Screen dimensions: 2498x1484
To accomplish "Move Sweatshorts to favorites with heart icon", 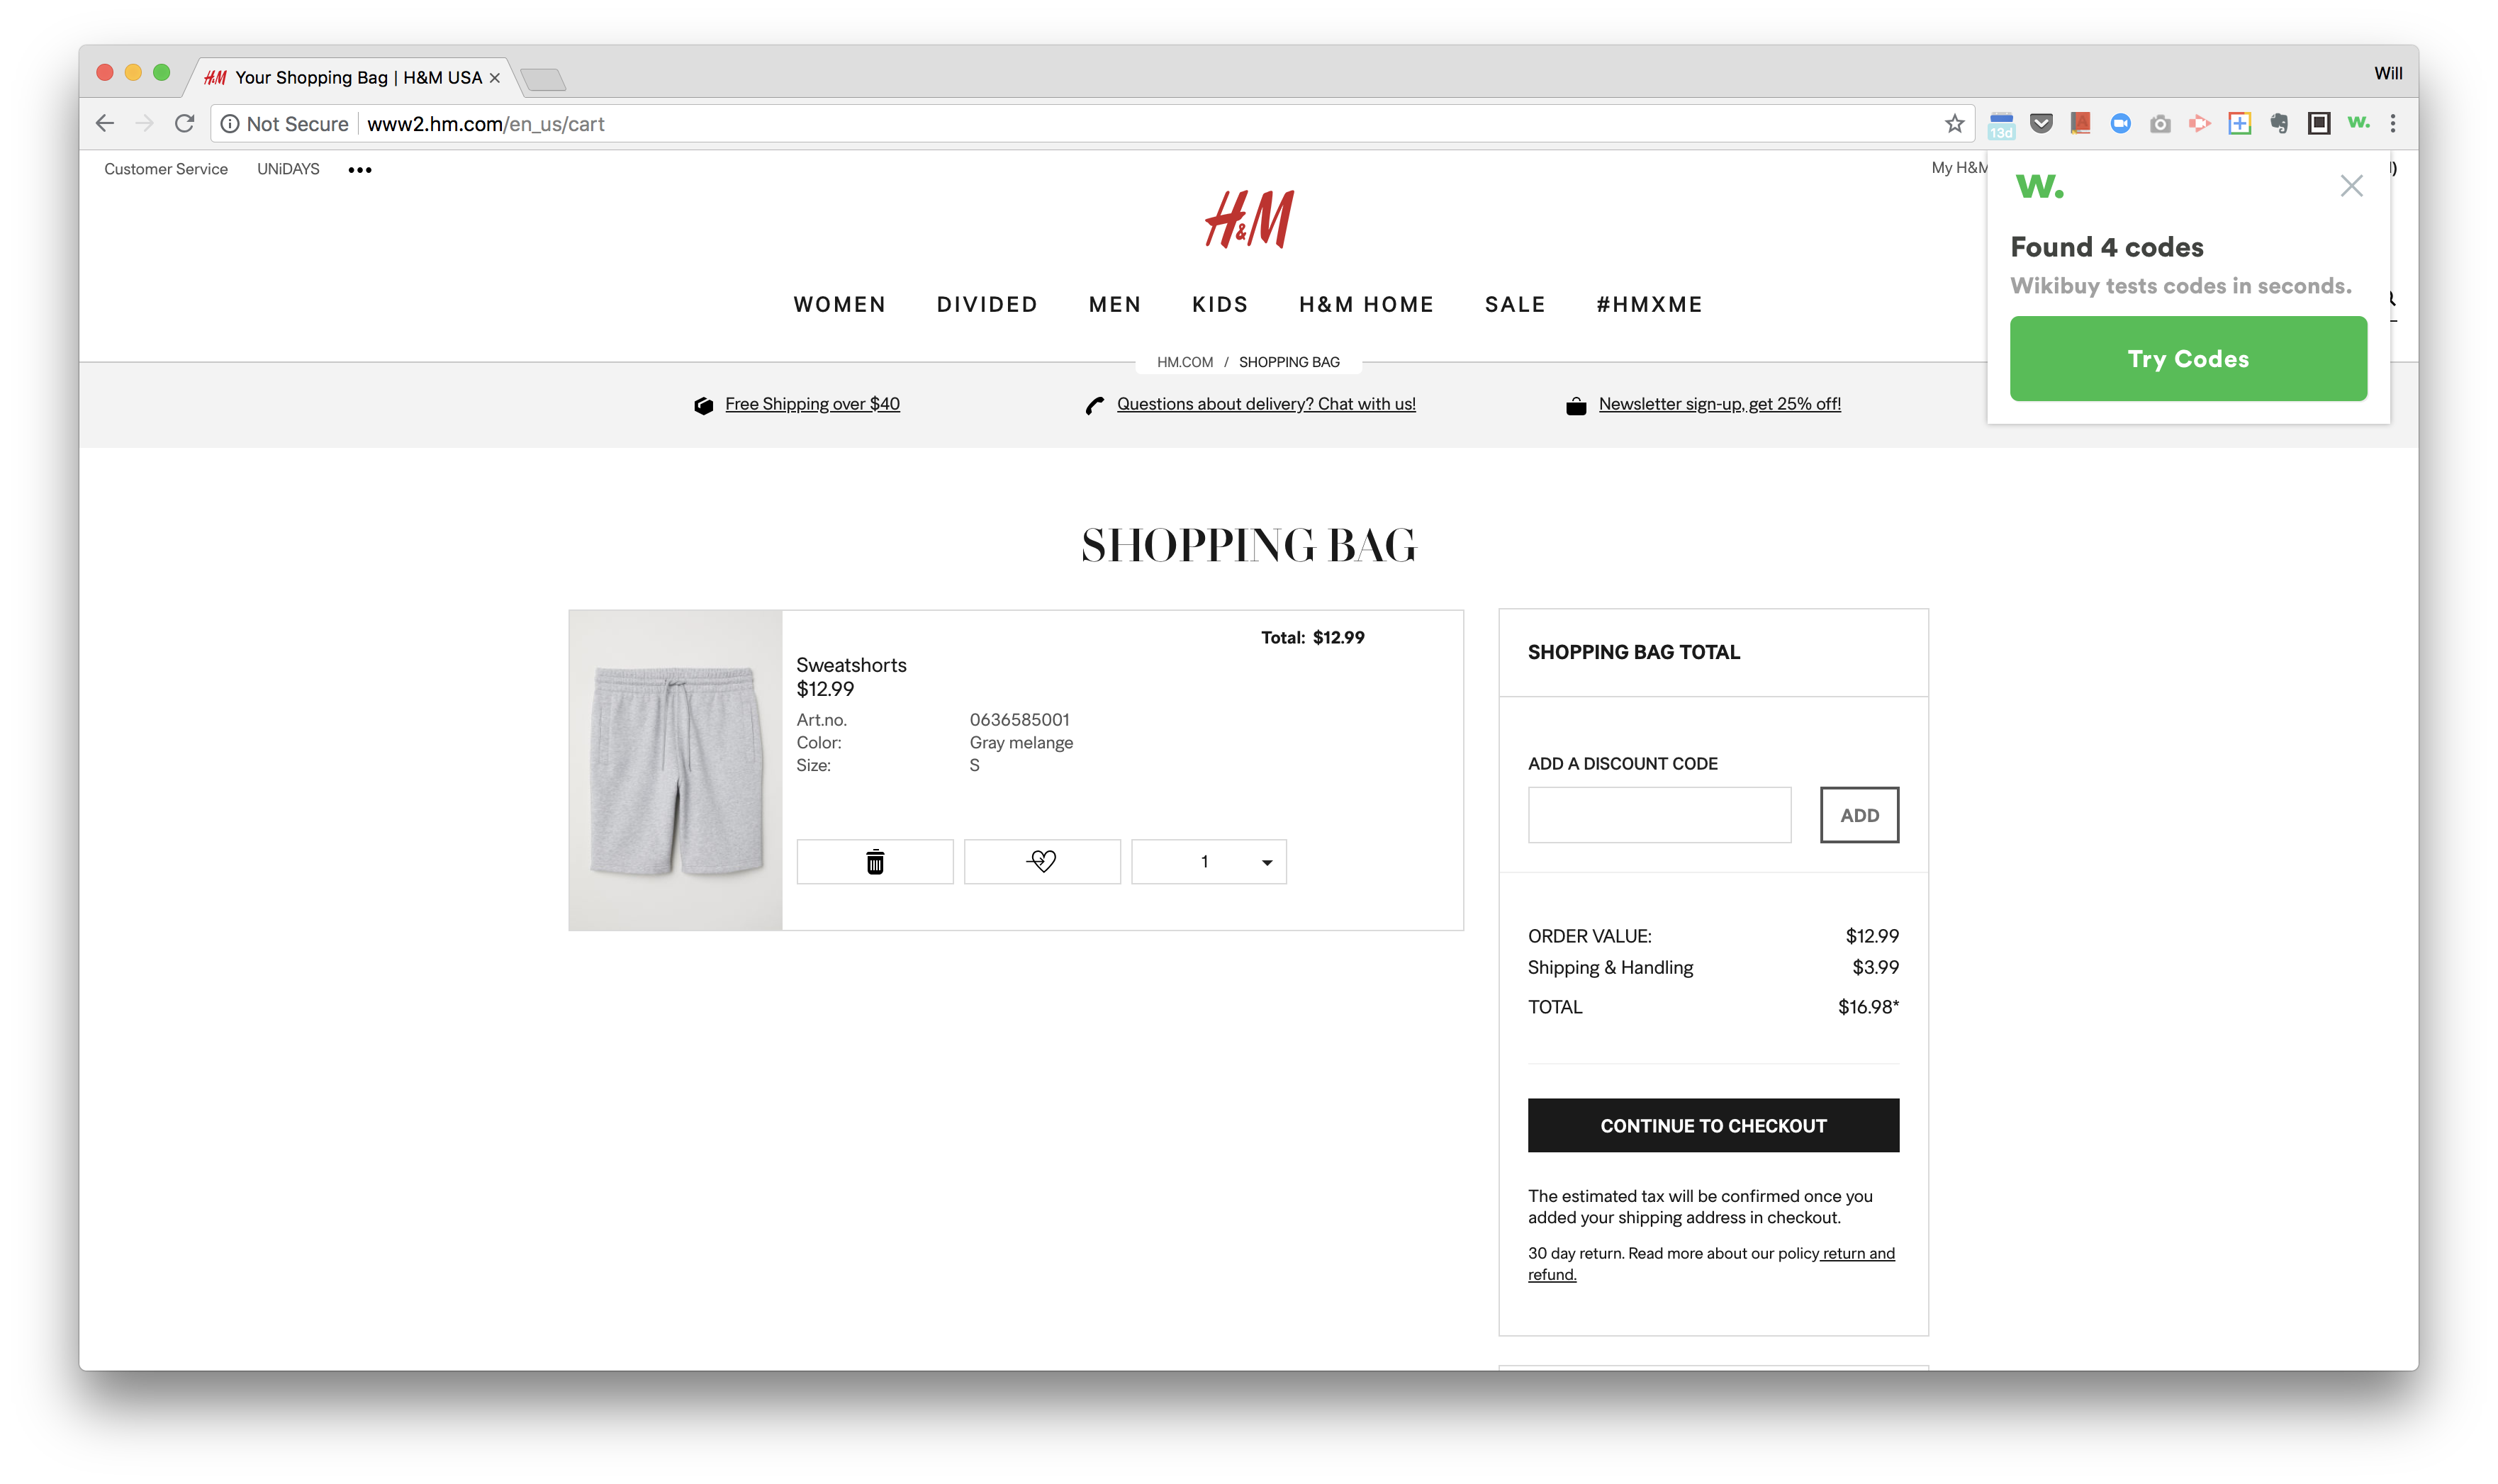I will [1042, 862].
